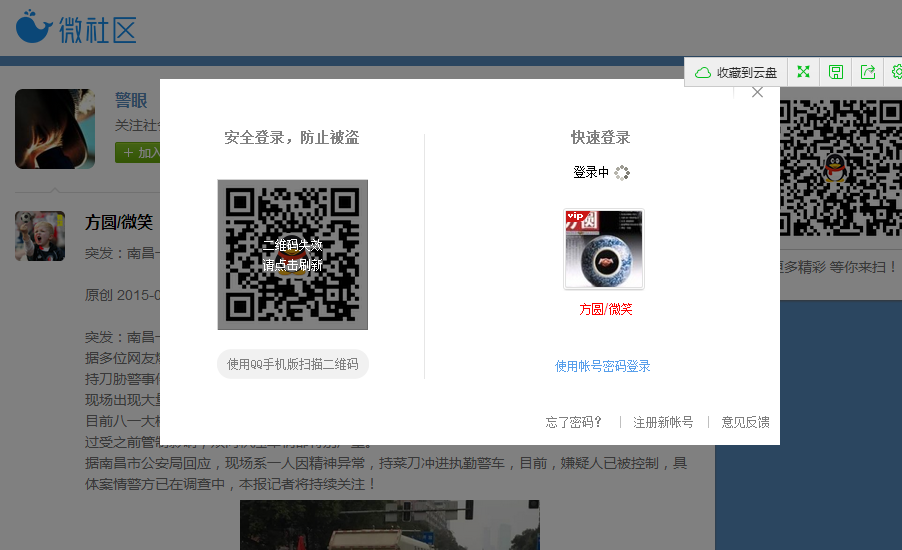Click the 登录中 loading status text

coord(591,172)
